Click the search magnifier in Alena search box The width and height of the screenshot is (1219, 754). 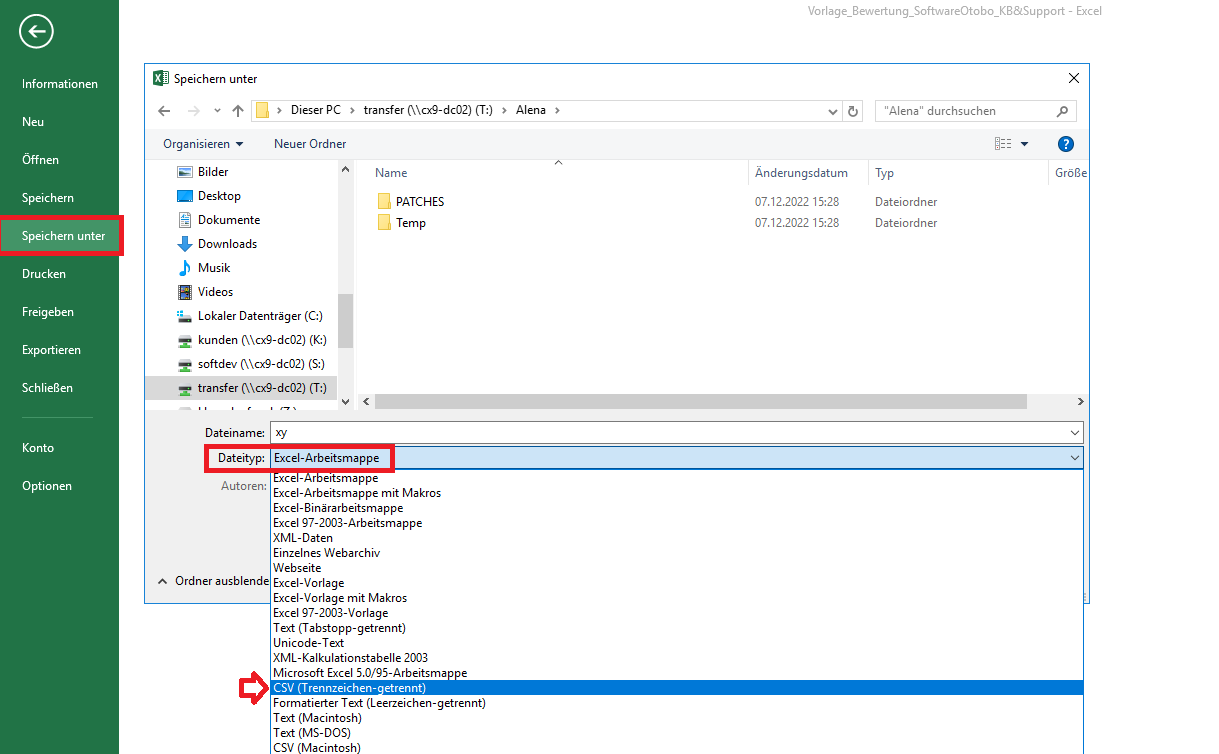point(1063,111)
